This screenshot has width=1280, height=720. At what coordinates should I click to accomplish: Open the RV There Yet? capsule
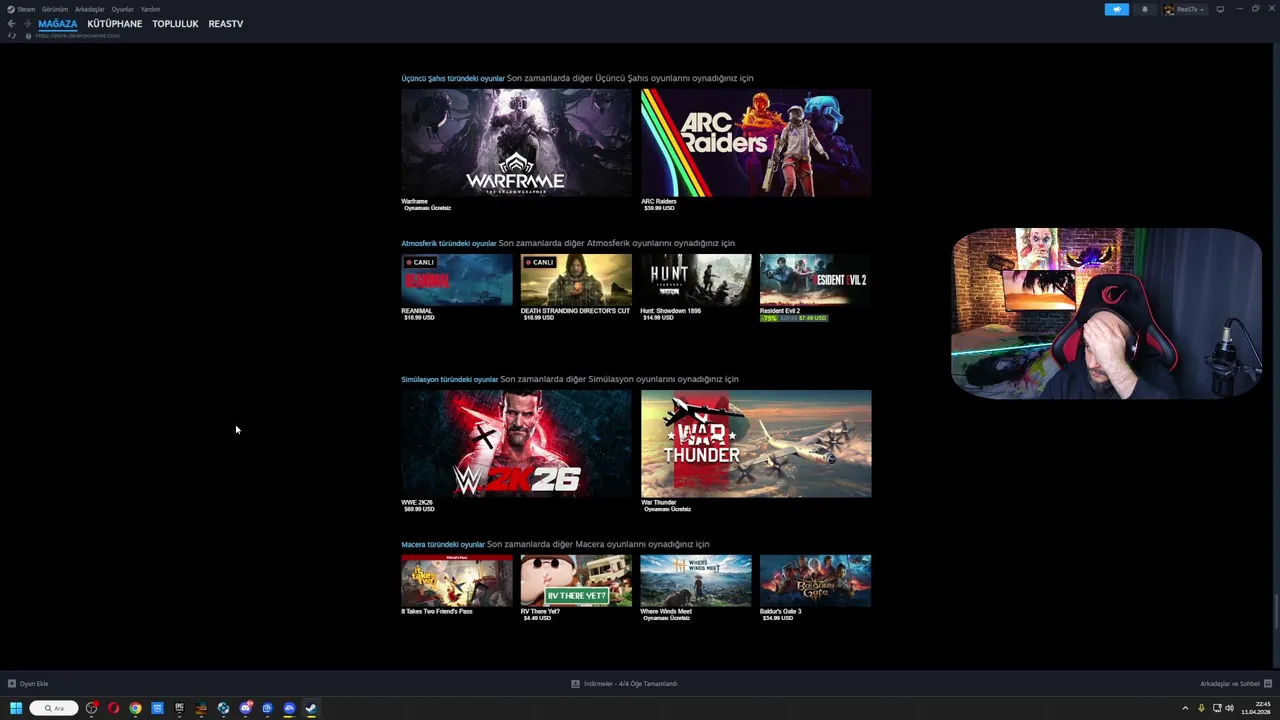click(576, 580)
